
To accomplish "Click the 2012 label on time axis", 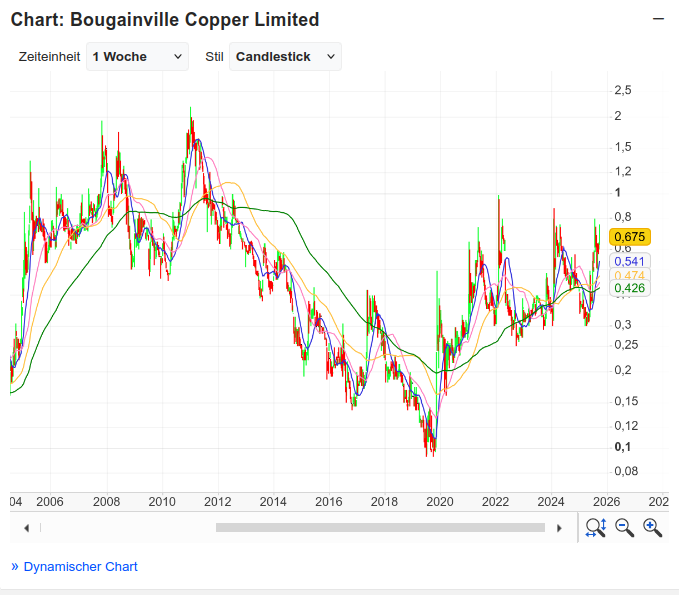I will click(217, 502).
